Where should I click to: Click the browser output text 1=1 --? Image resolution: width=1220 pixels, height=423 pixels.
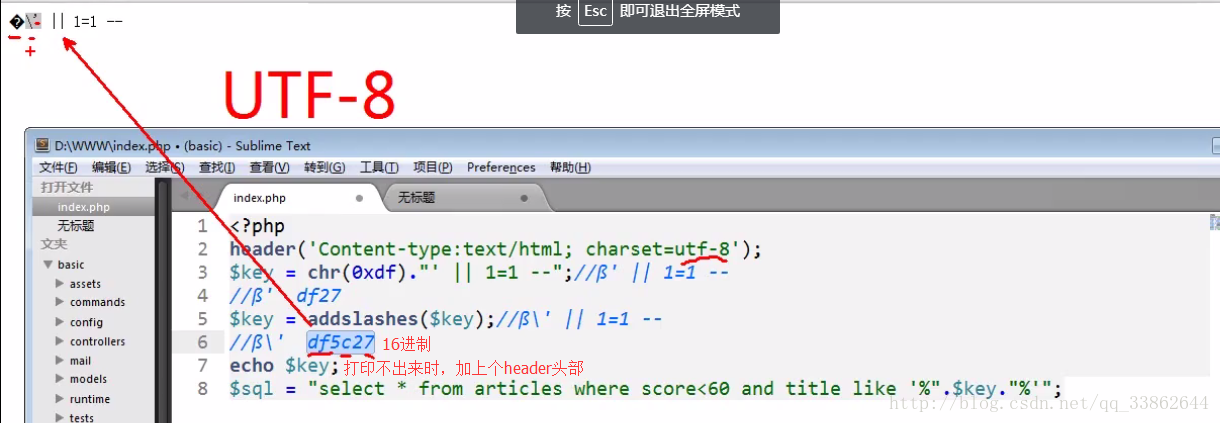point(98,20)
